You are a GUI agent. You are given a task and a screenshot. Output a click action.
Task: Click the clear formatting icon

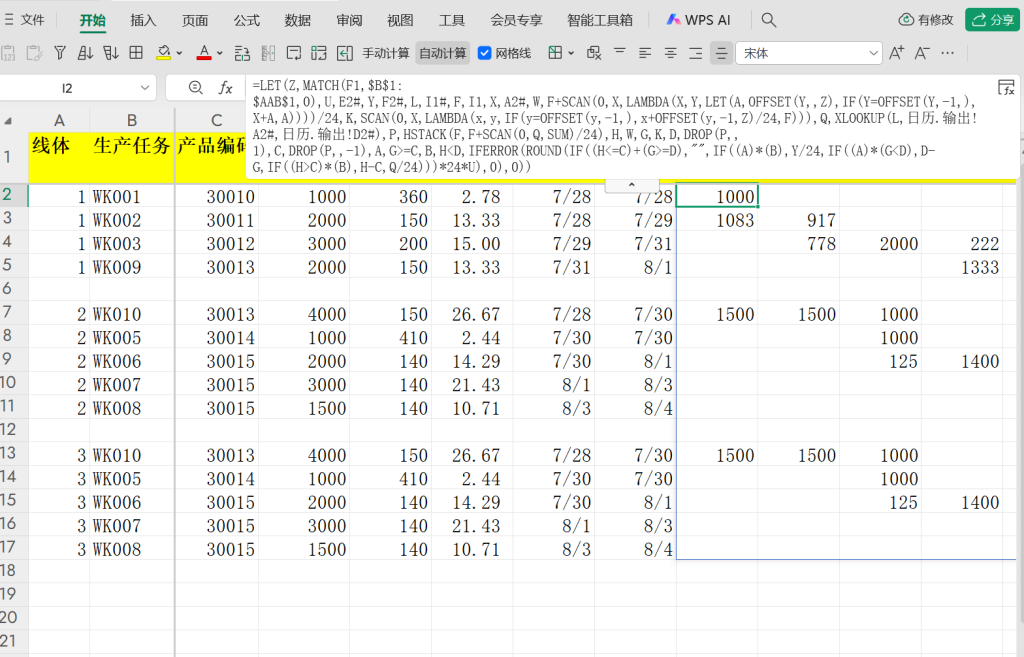tap(594, 53)
